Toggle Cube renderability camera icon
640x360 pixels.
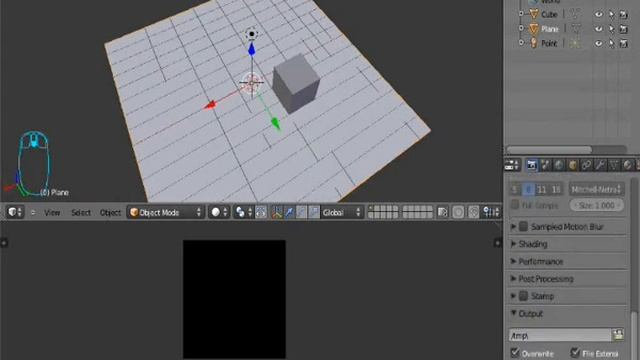623,15
